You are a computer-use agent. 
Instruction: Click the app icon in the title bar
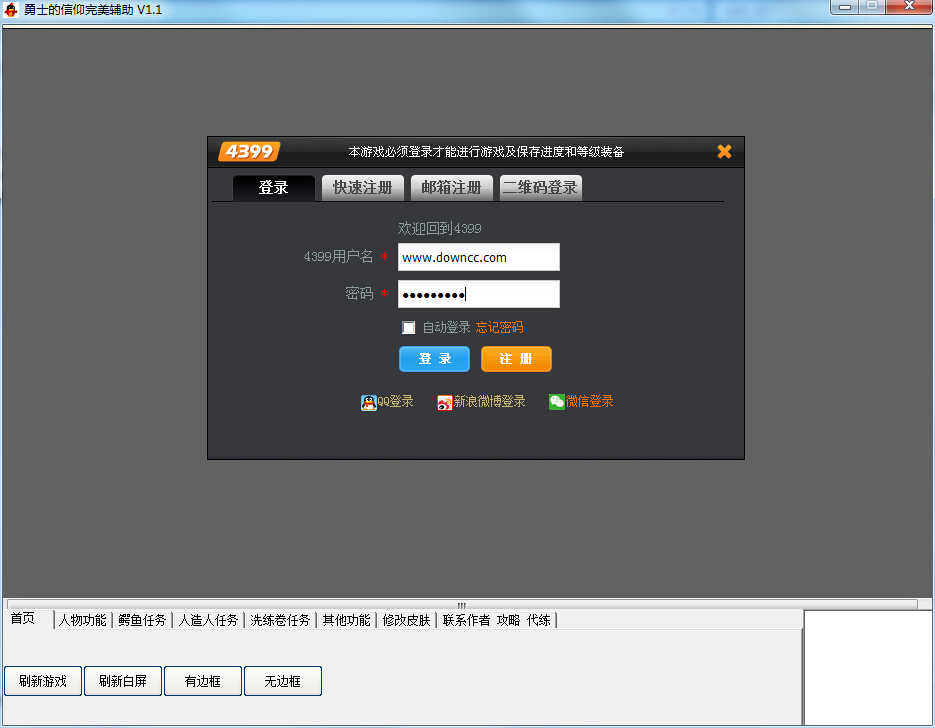11,10
